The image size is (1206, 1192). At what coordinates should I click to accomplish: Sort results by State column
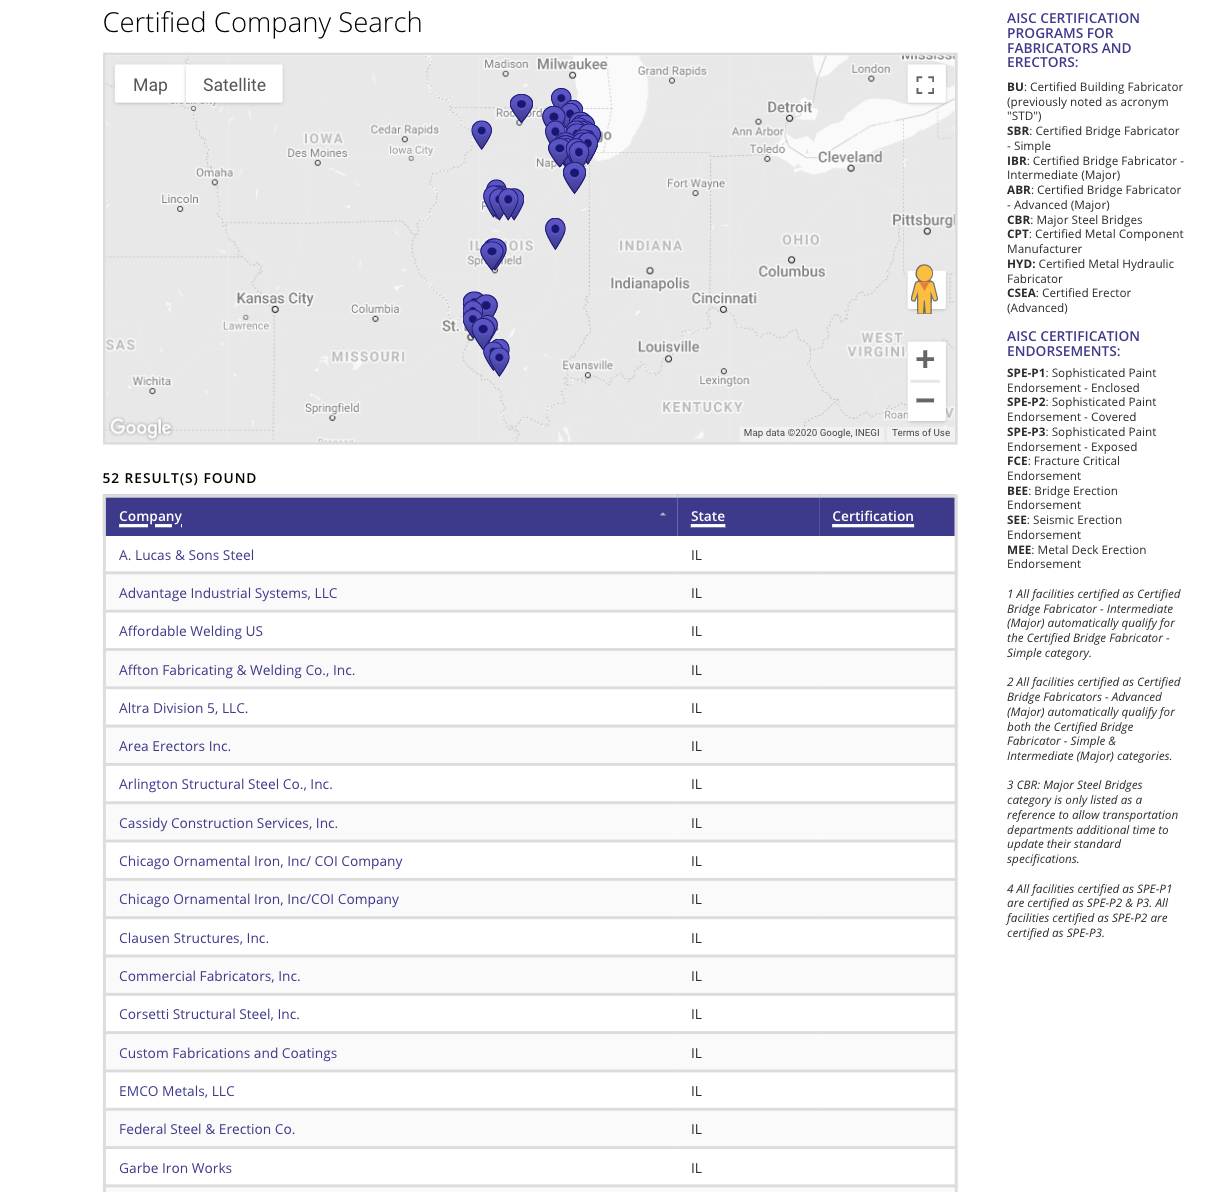point(708,516)
